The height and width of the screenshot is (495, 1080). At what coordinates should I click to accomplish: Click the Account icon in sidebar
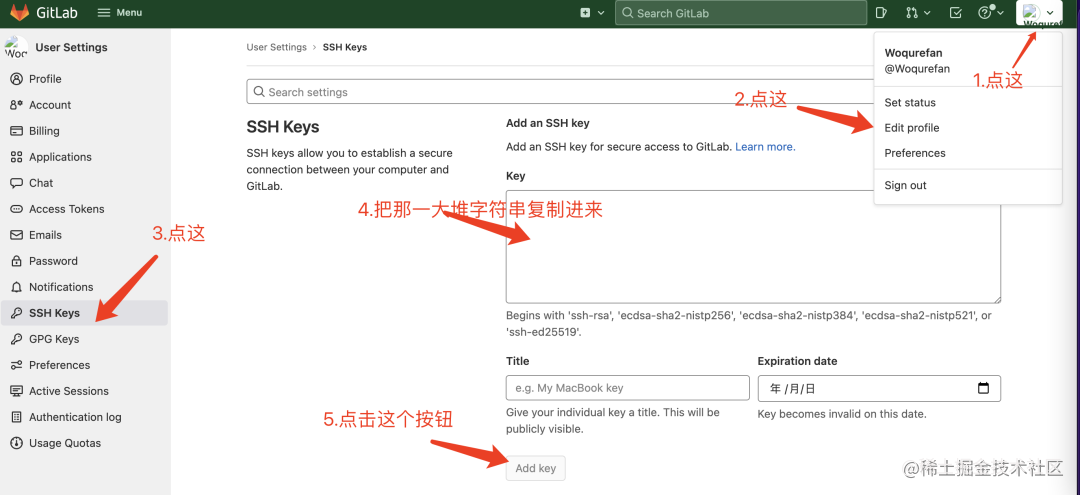[17, 105]
